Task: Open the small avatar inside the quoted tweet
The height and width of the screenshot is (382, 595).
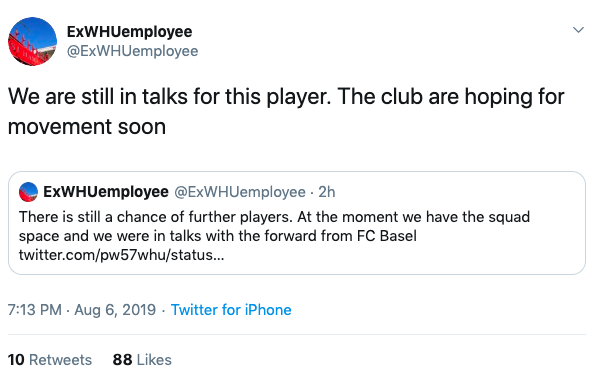Action: pos(28,192)
